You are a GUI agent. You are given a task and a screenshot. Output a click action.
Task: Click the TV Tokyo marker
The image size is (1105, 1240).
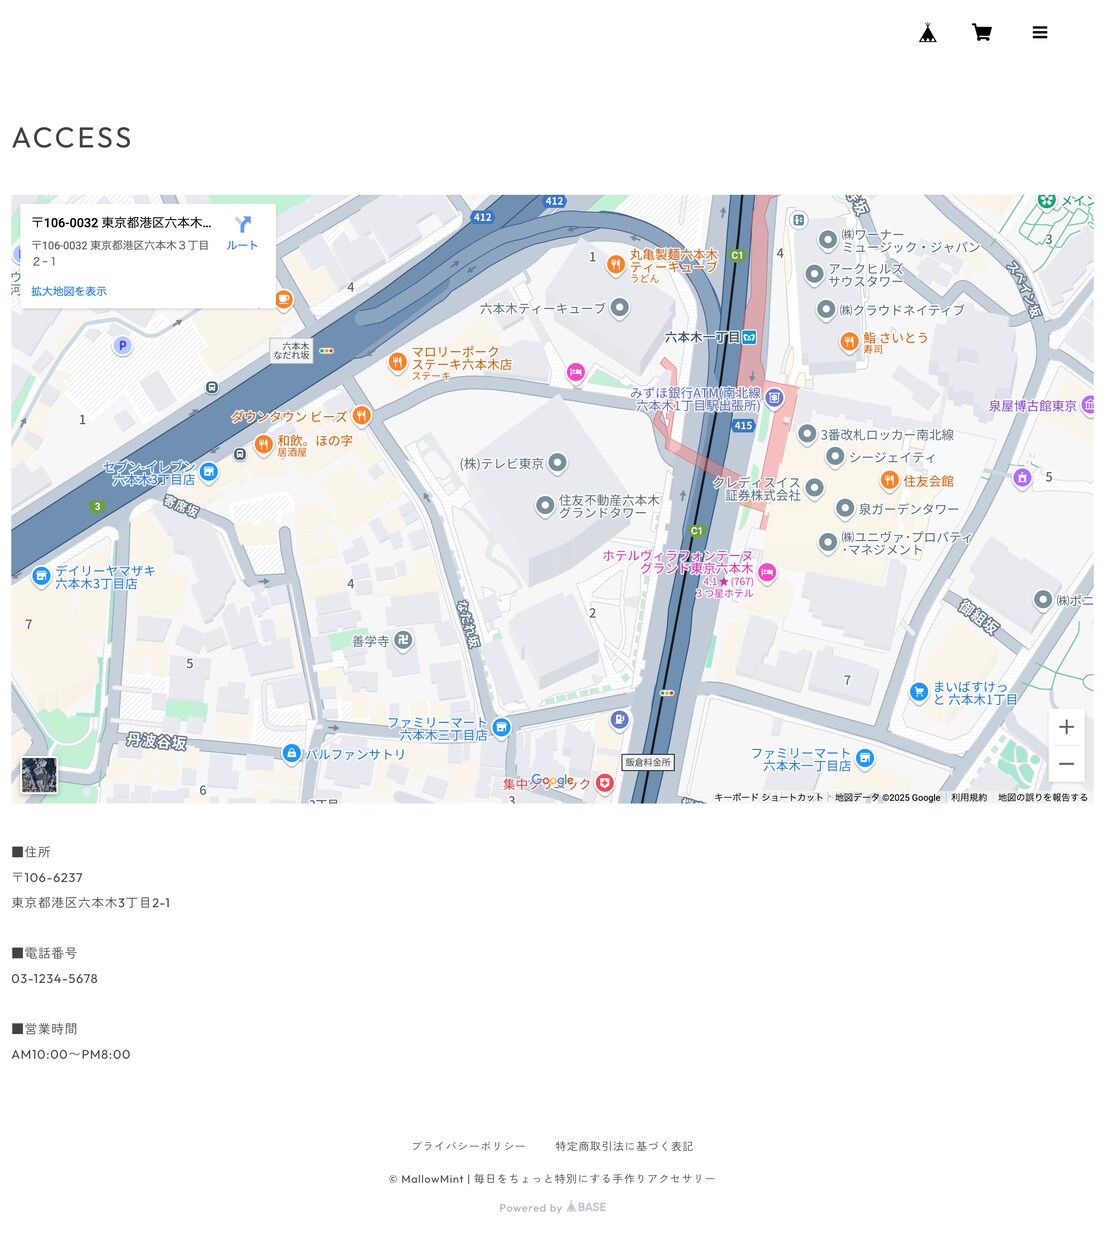coord(558,462)
